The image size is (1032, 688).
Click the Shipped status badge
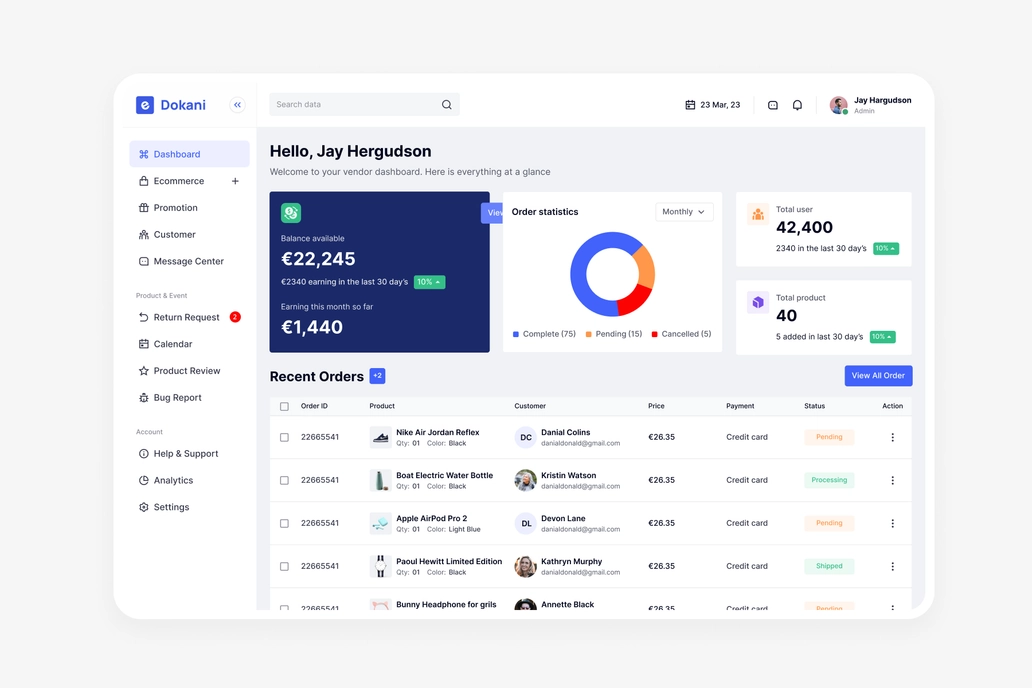[x=829, y=566]
